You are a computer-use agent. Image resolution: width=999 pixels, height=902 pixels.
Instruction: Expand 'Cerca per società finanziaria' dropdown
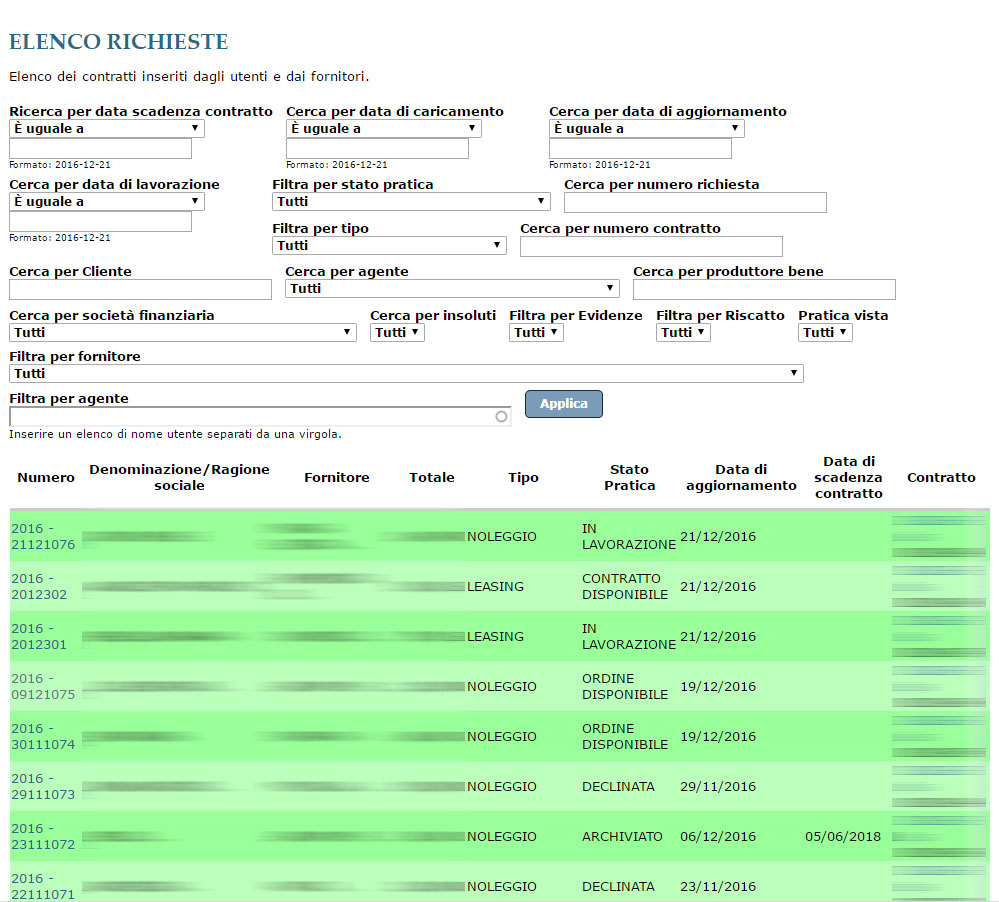point(182,333)
